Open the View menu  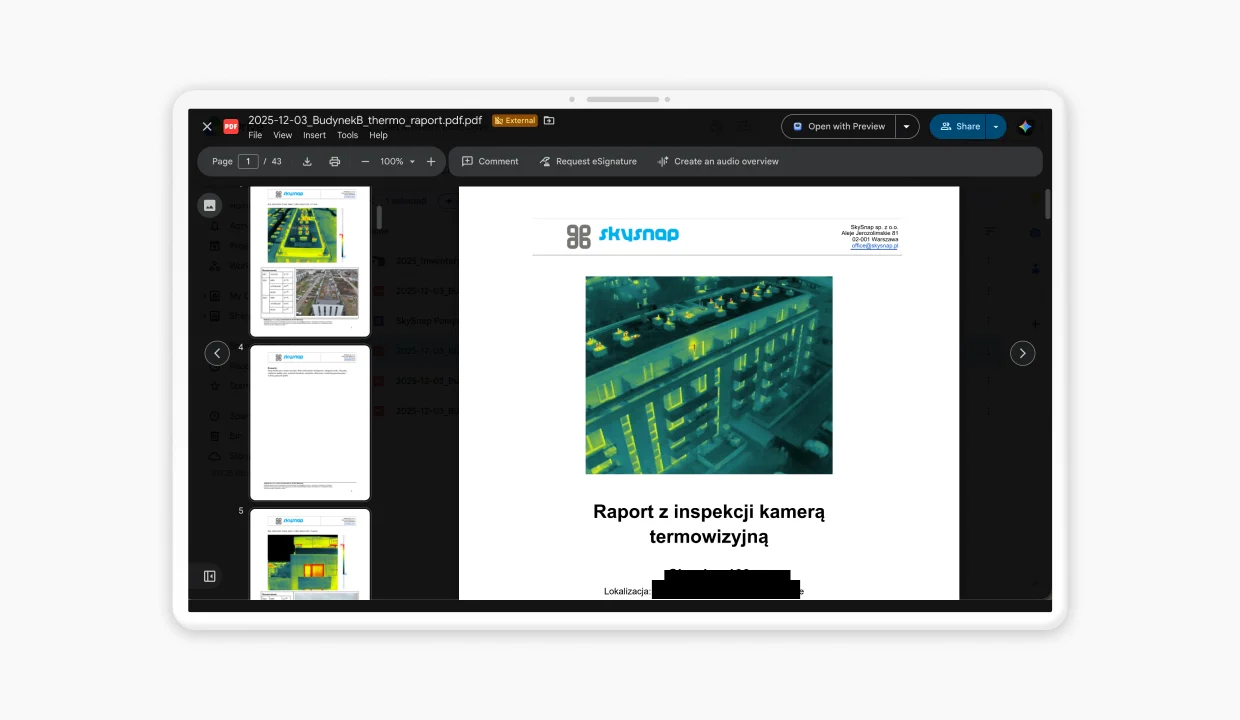point(283,135)
